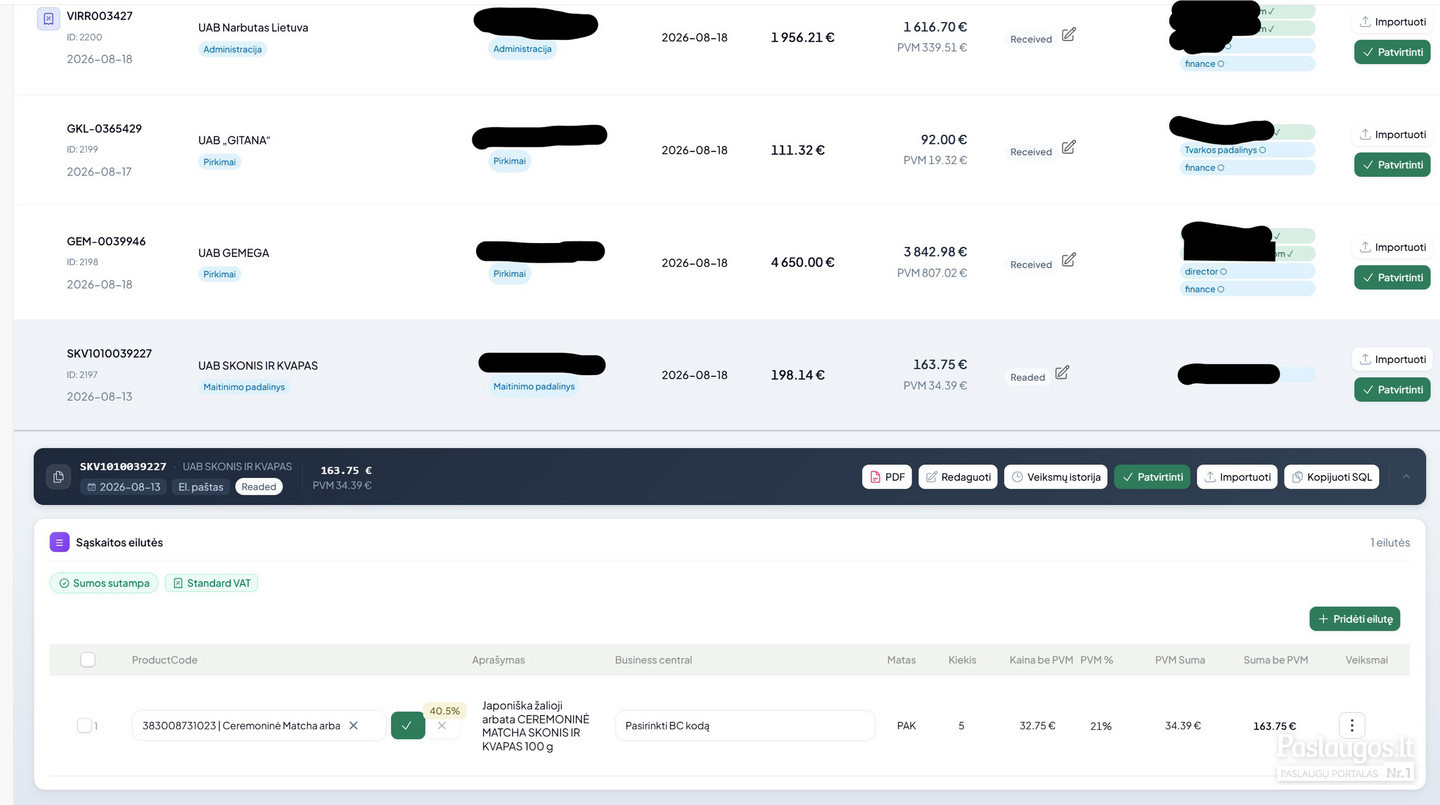Click the finance tag in the VIRR003427 row
The image size is (1440, 805).
pos(1247,64)
